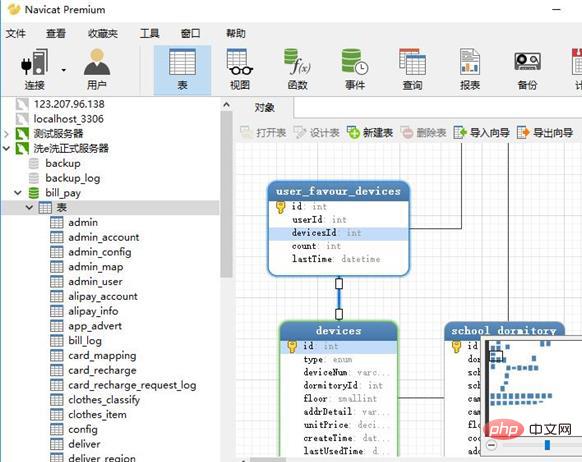Switch to the 对象 tab
Image resolution: width=582 pixels, height=462 pixels.
(265, 108)
